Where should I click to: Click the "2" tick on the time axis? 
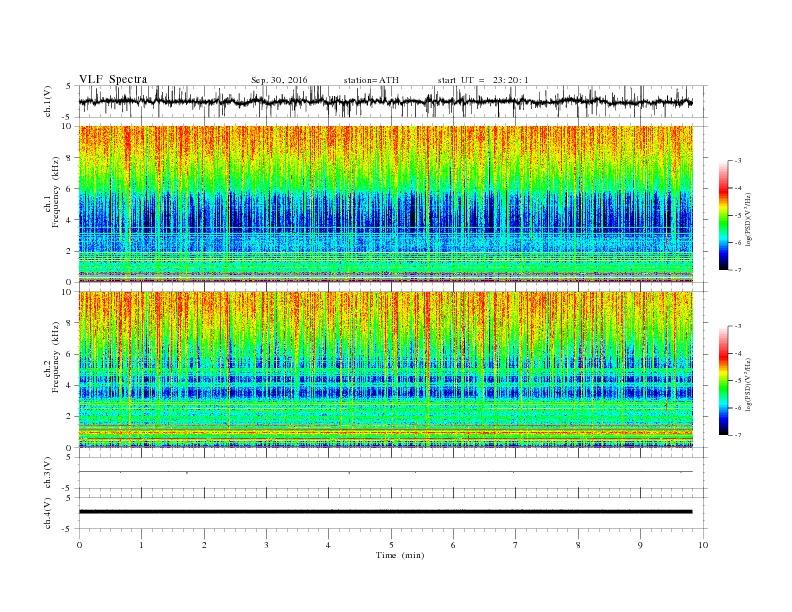click(x=204, y=545)
